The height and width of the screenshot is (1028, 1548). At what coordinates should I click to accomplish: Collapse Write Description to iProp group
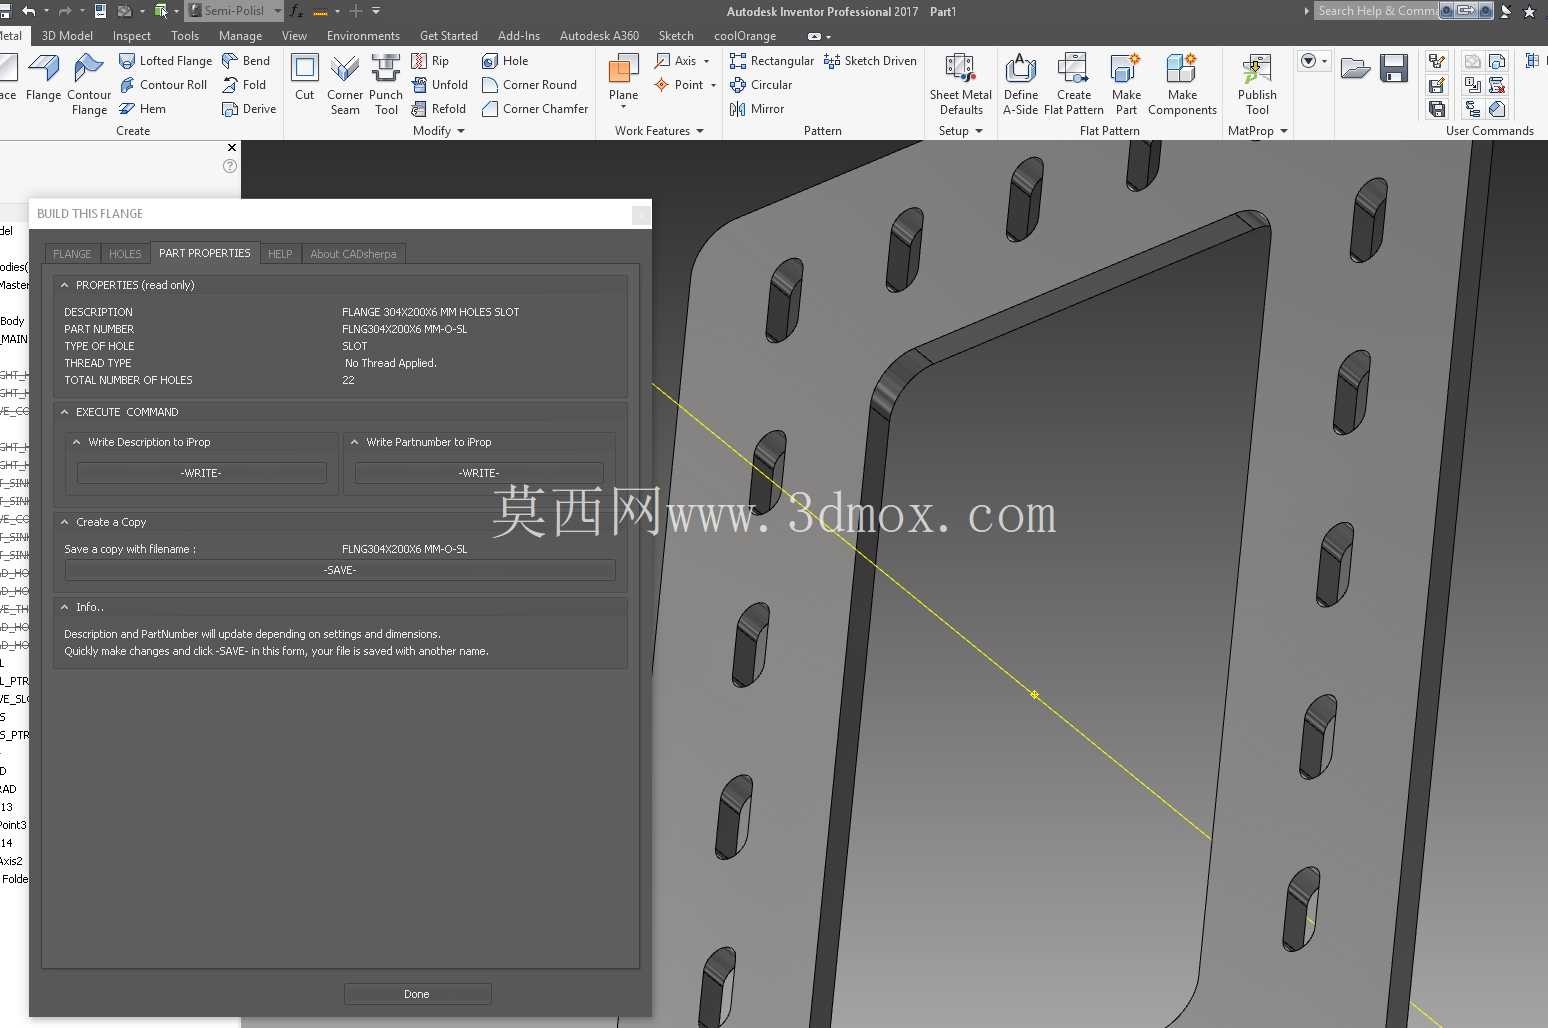(x=77, y=442)
